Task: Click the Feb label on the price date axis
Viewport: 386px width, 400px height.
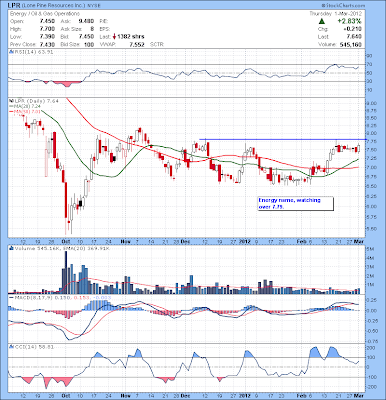Action: [301, 241]
